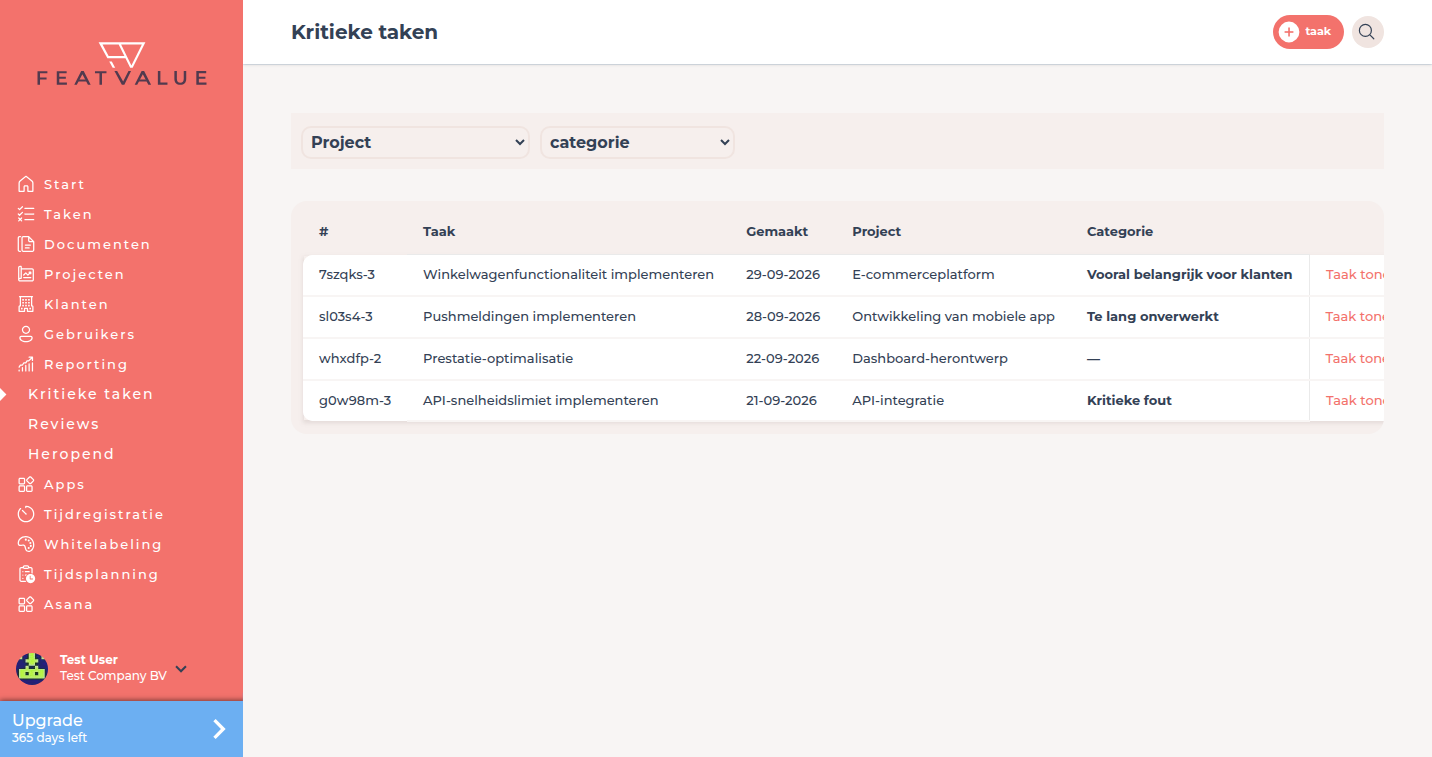Click the Ontwikkeling van mobiele app cell
The width and height of the screenshot is (1432, 757).
[x=953, y=316]
